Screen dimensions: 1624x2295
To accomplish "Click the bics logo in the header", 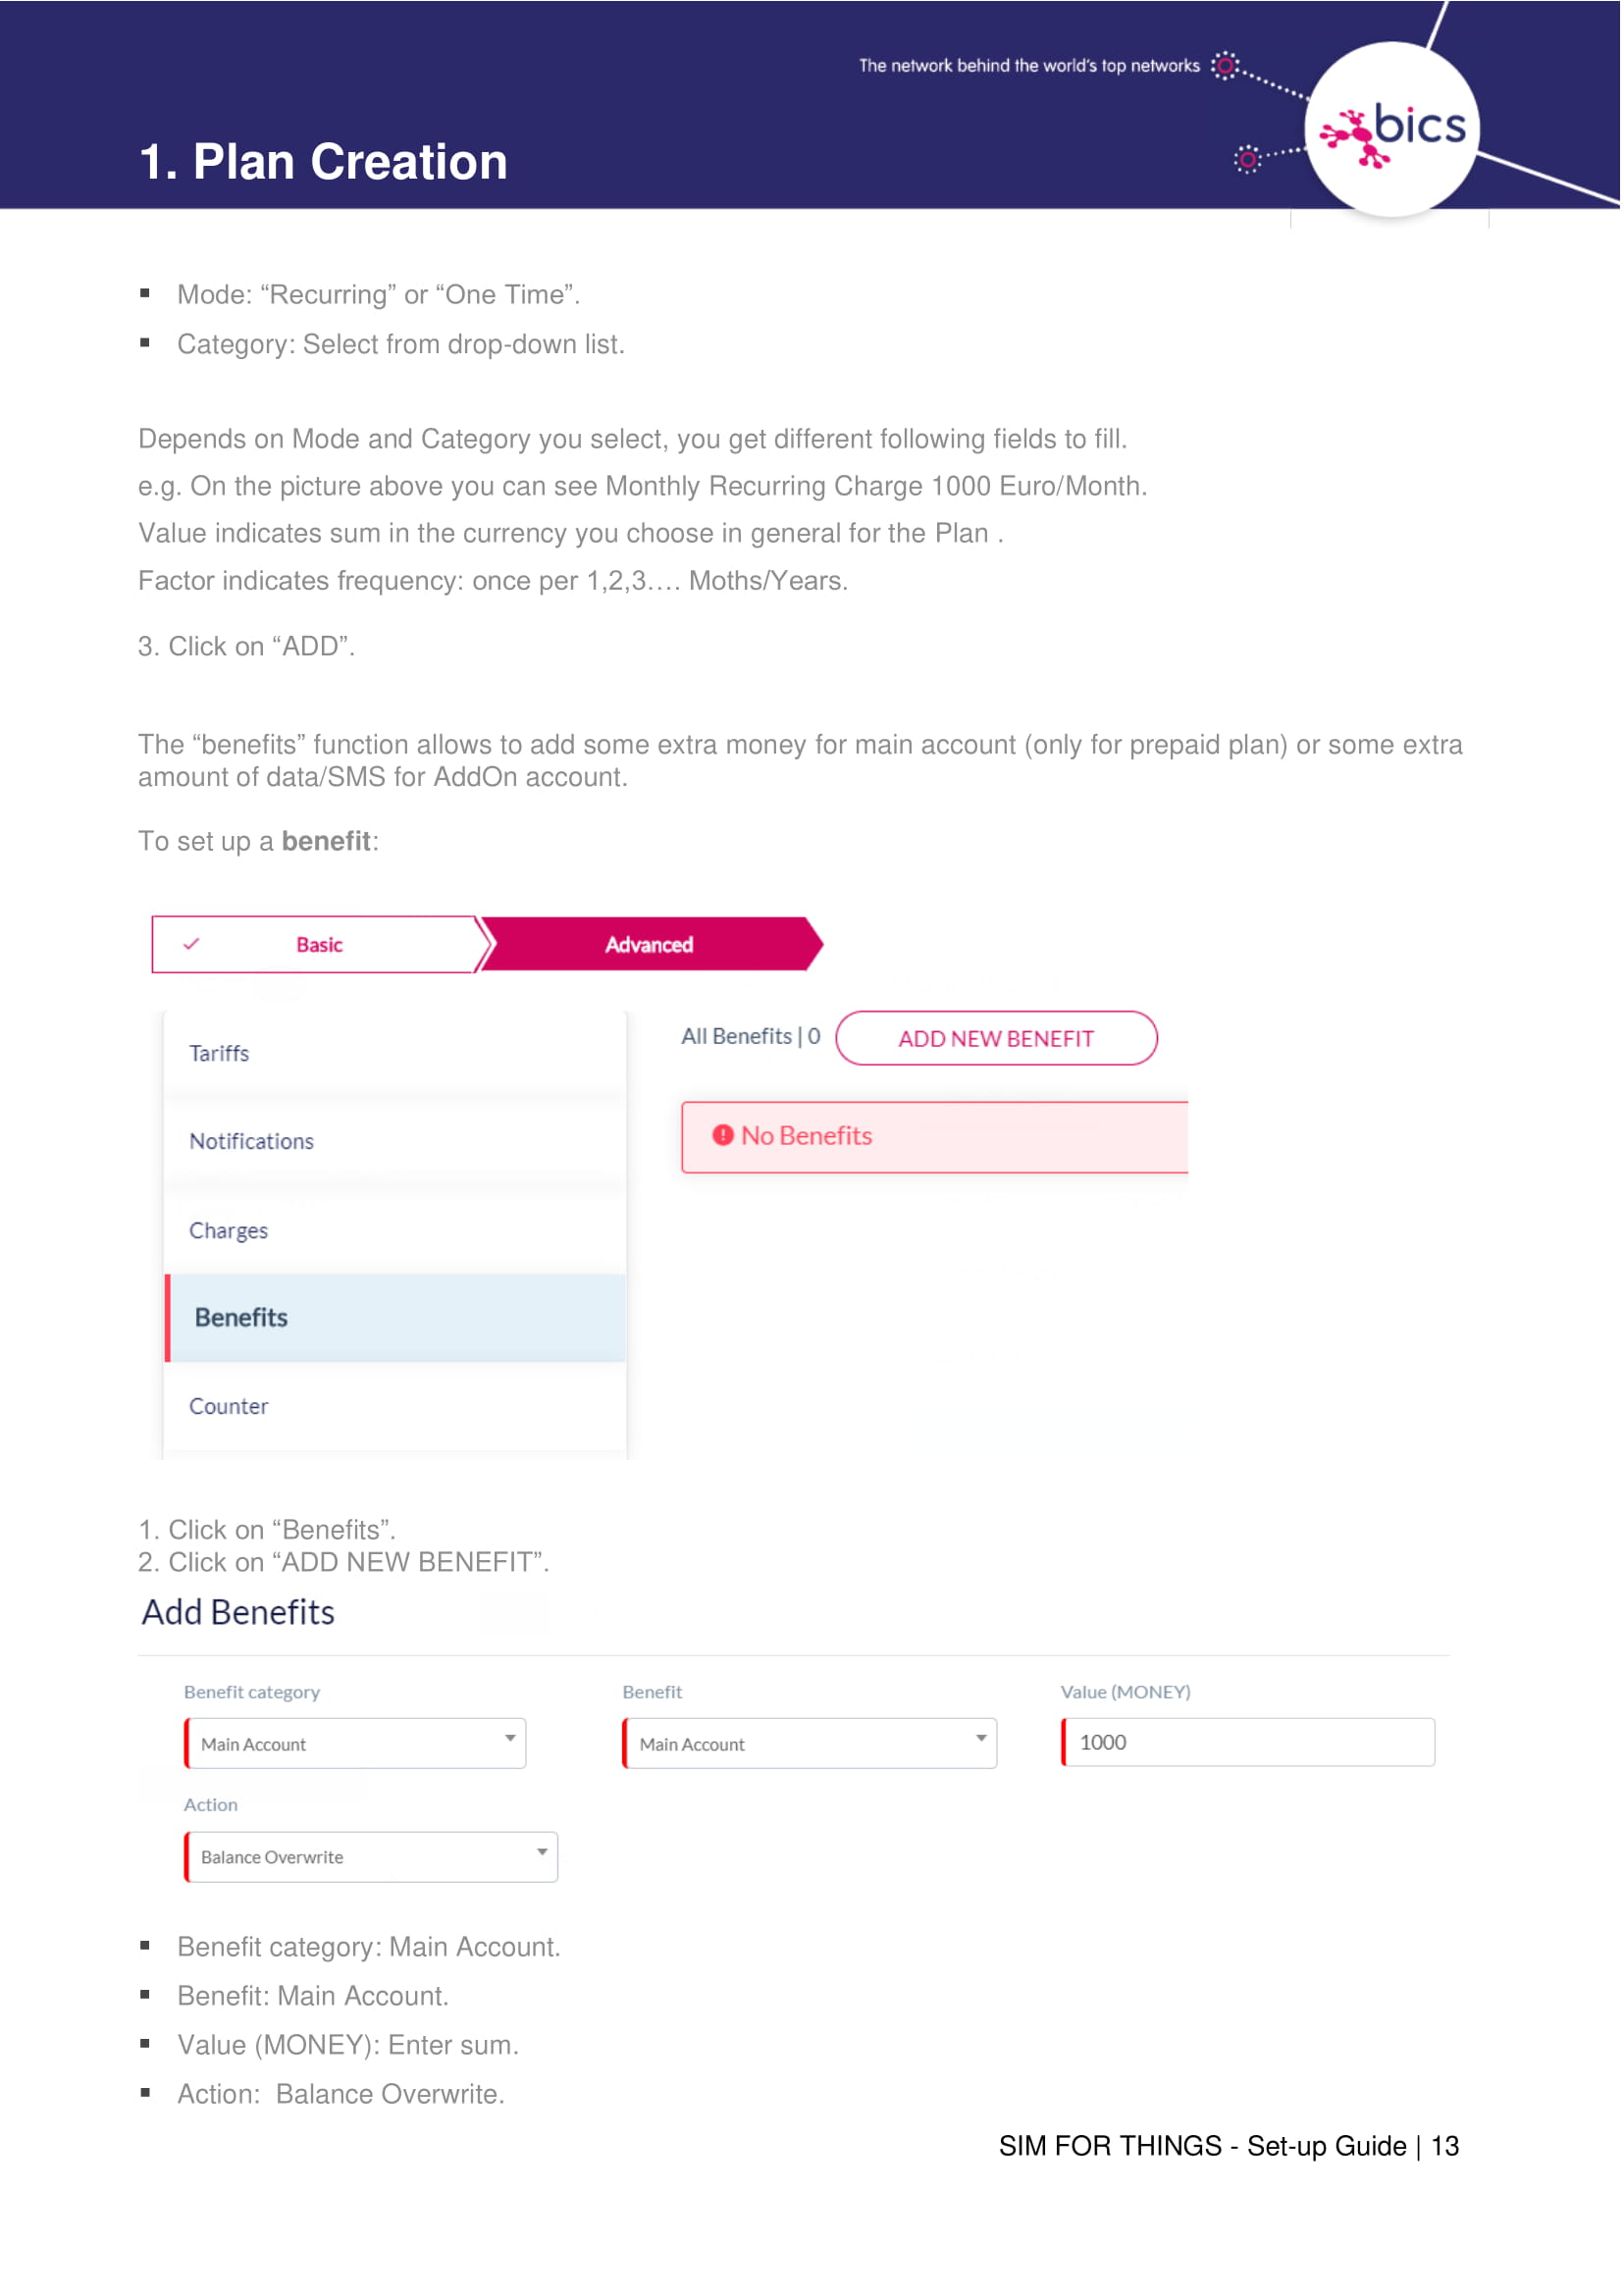I will 1394,130.
